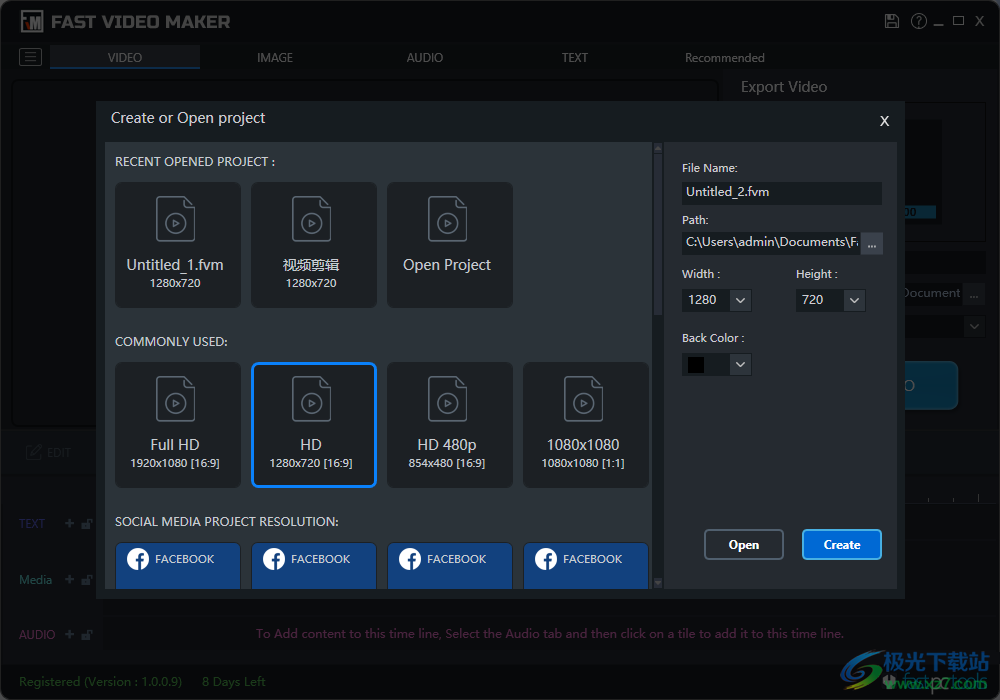Click the project list scrollbar thumb
Image resolution: width=1000 pixels, height=700 pixels.
click(658, 234)
